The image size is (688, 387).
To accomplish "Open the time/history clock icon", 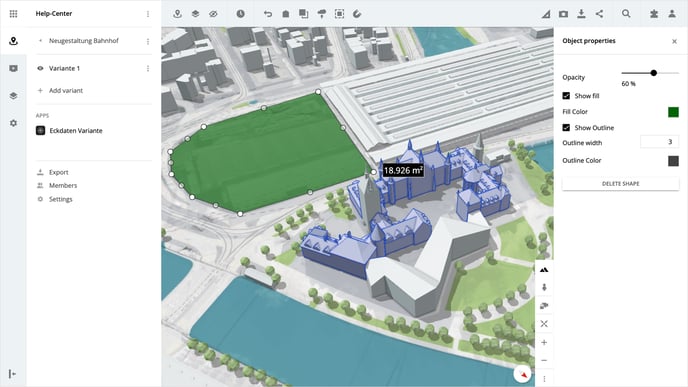I will click(240, 14).
